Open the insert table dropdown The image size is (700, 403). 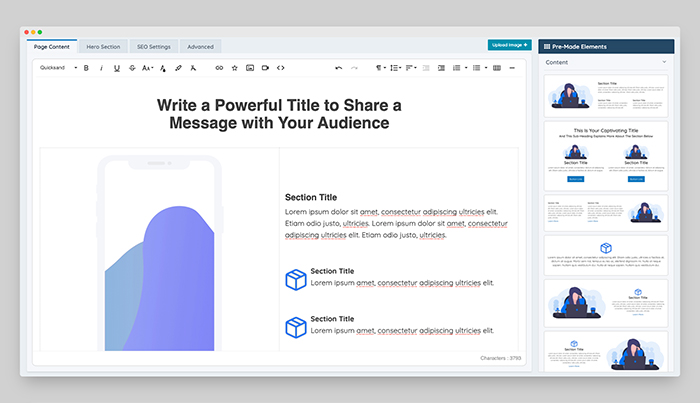[x=497, y=68]
